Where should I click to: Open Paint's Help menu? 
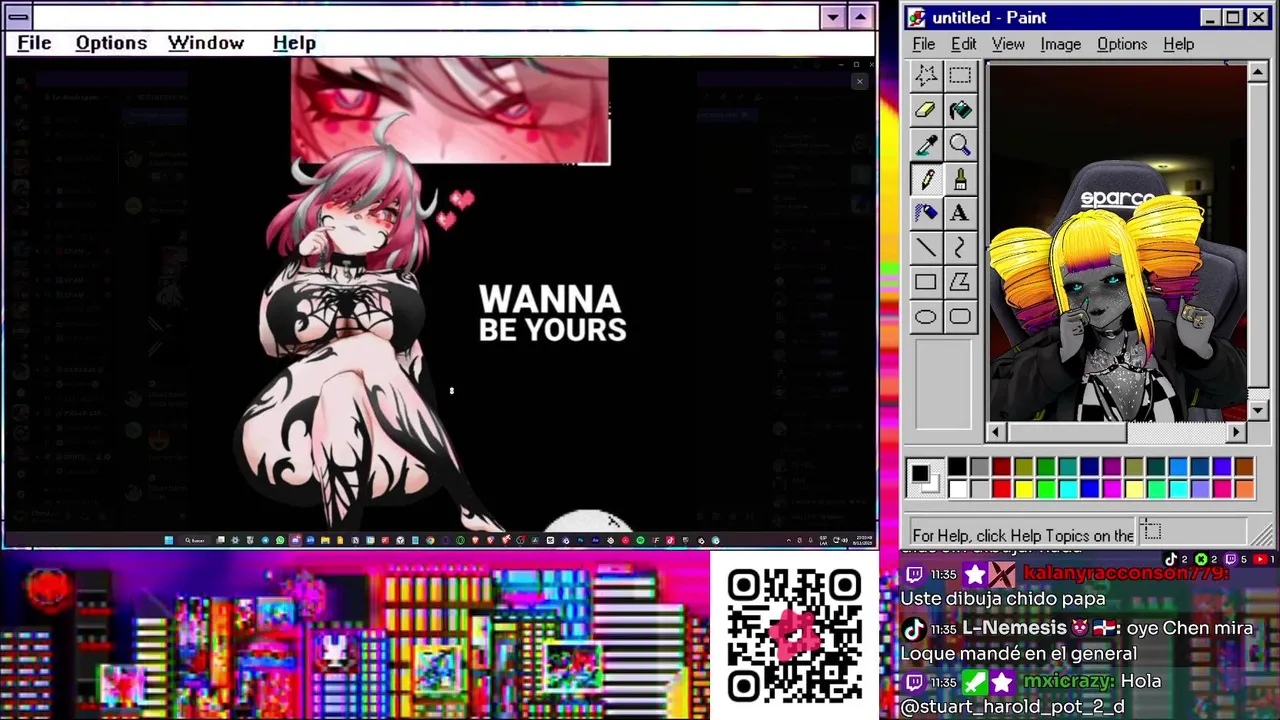click(x=1179, y=44)
